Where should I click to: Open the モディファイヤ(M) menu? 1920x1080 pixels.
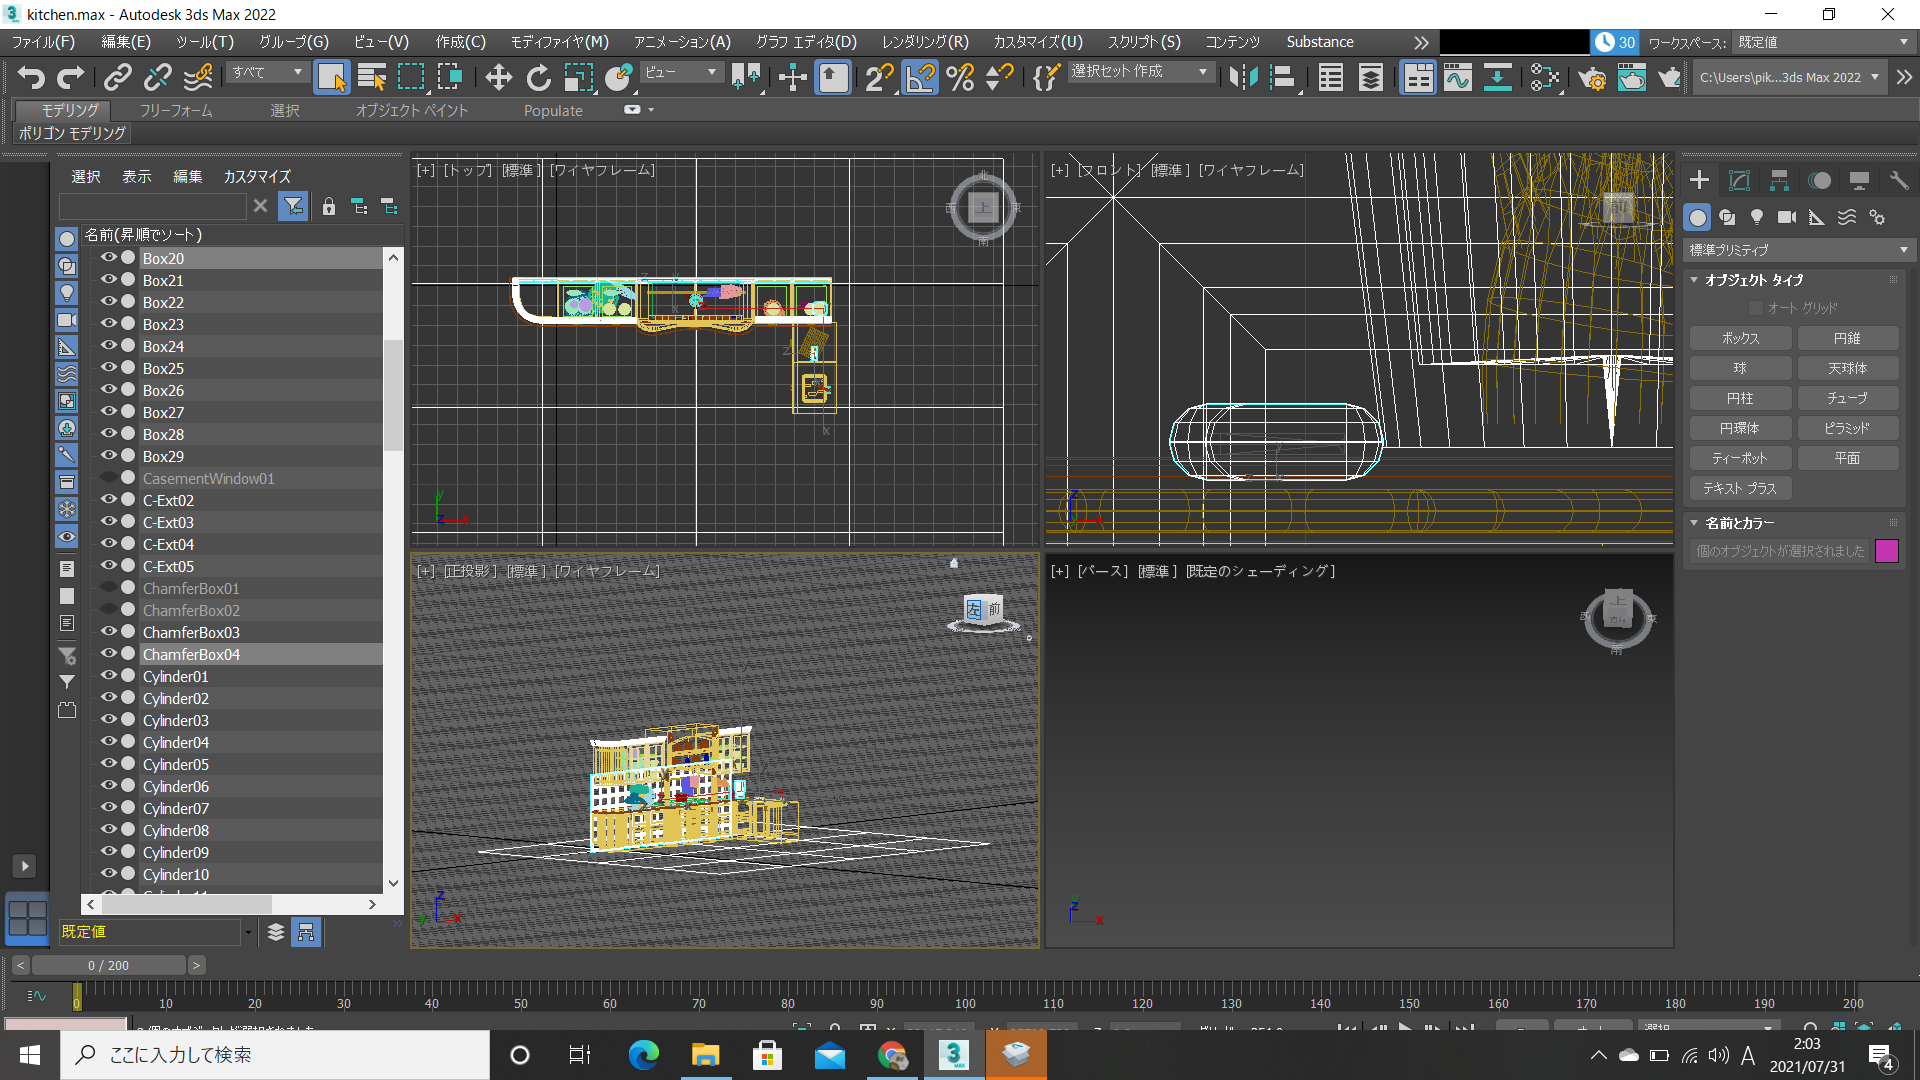[x=559, y=42]
